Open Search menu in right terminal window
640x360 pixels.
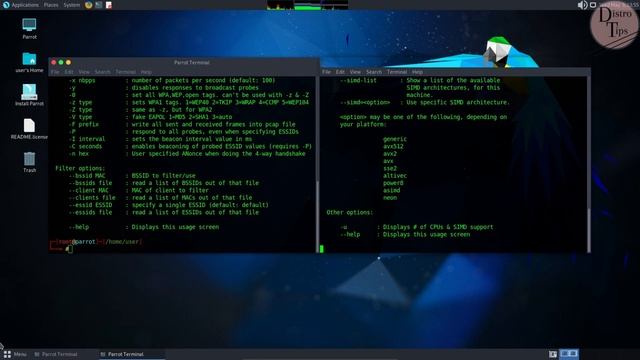point(374,72)
